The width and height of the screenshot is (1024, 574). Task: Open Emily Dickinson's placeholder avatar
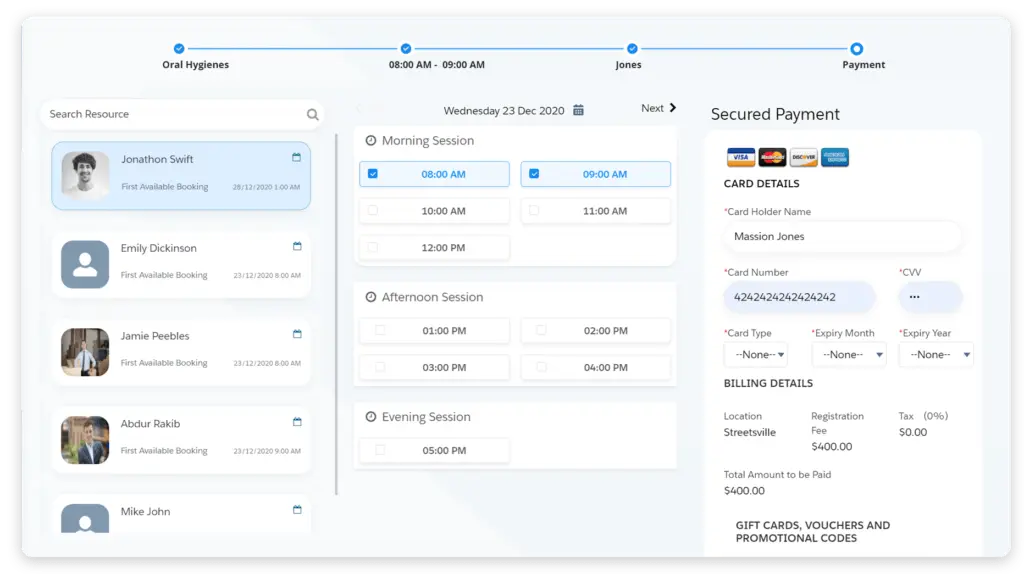tap(85, 264)
